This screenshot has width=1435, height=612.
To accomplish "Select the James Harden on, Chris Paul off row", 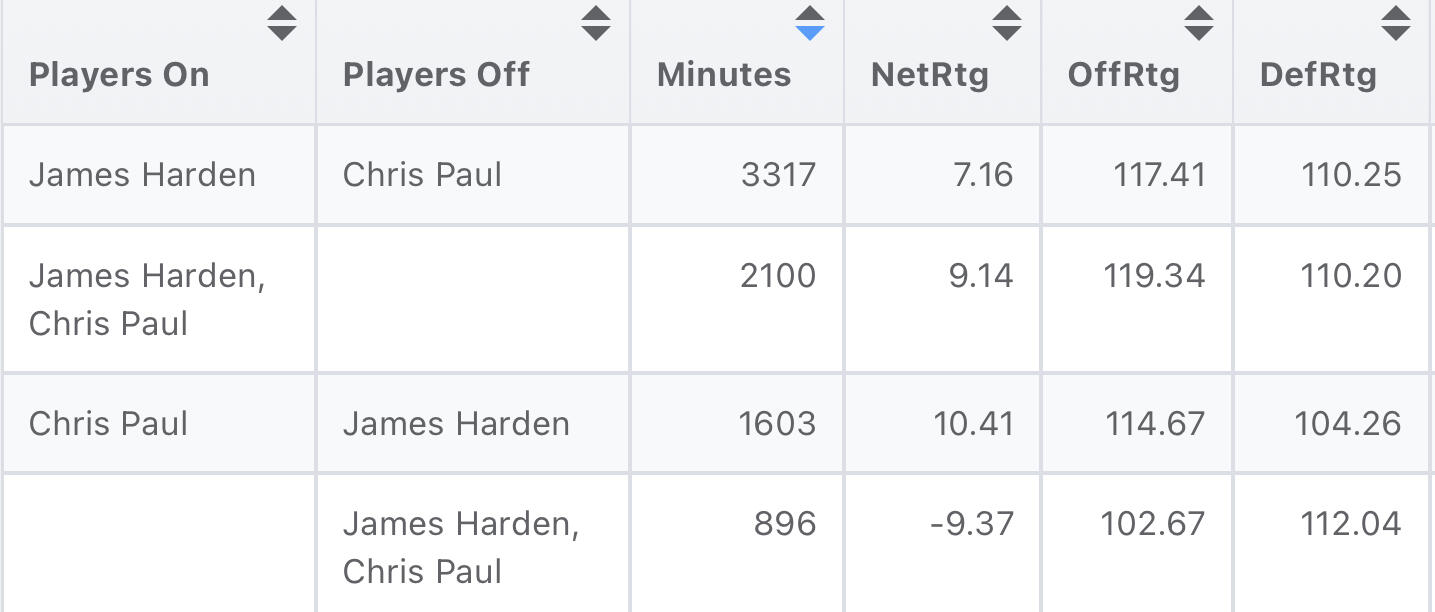I will 142,175.
